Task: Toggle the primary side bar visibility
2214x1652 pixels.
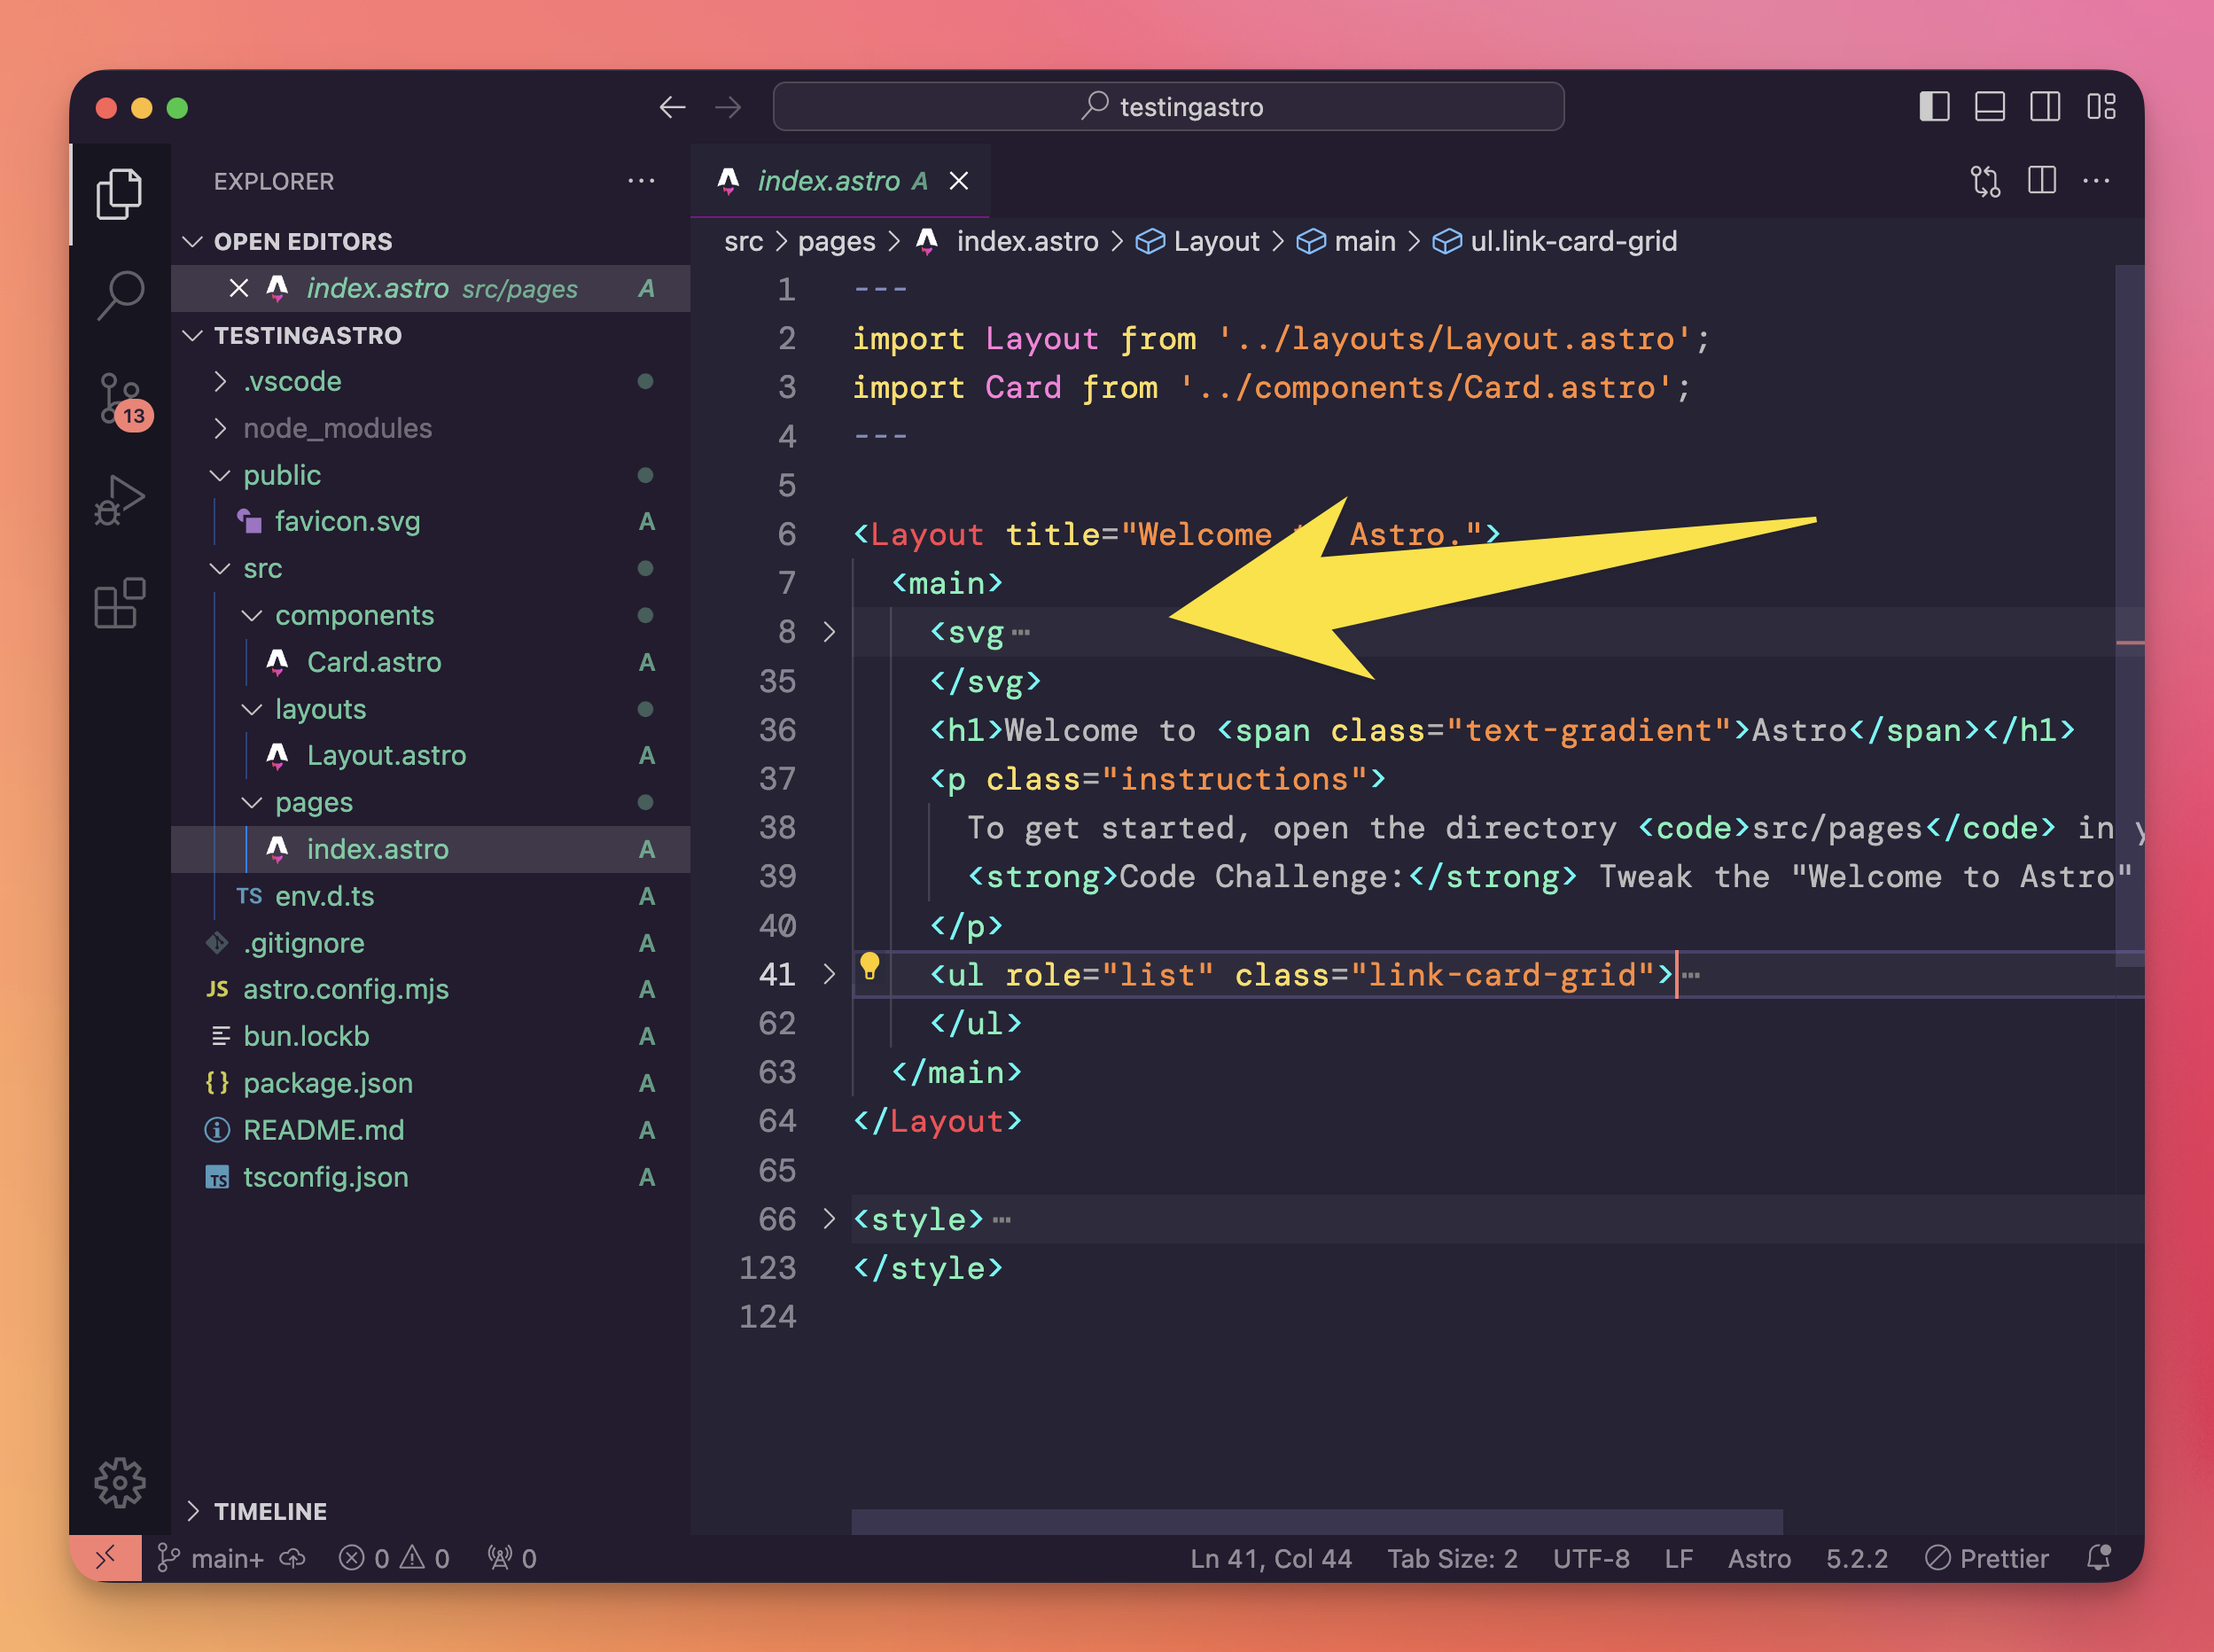Action: pyautogui.click(x=1934, y=107)
